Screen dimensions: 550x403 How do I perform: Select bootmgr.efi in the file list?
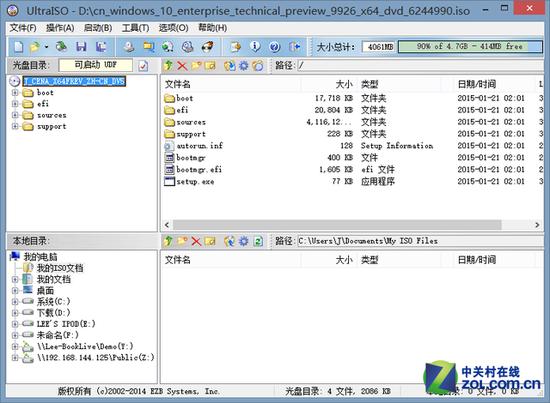(199, 170)
